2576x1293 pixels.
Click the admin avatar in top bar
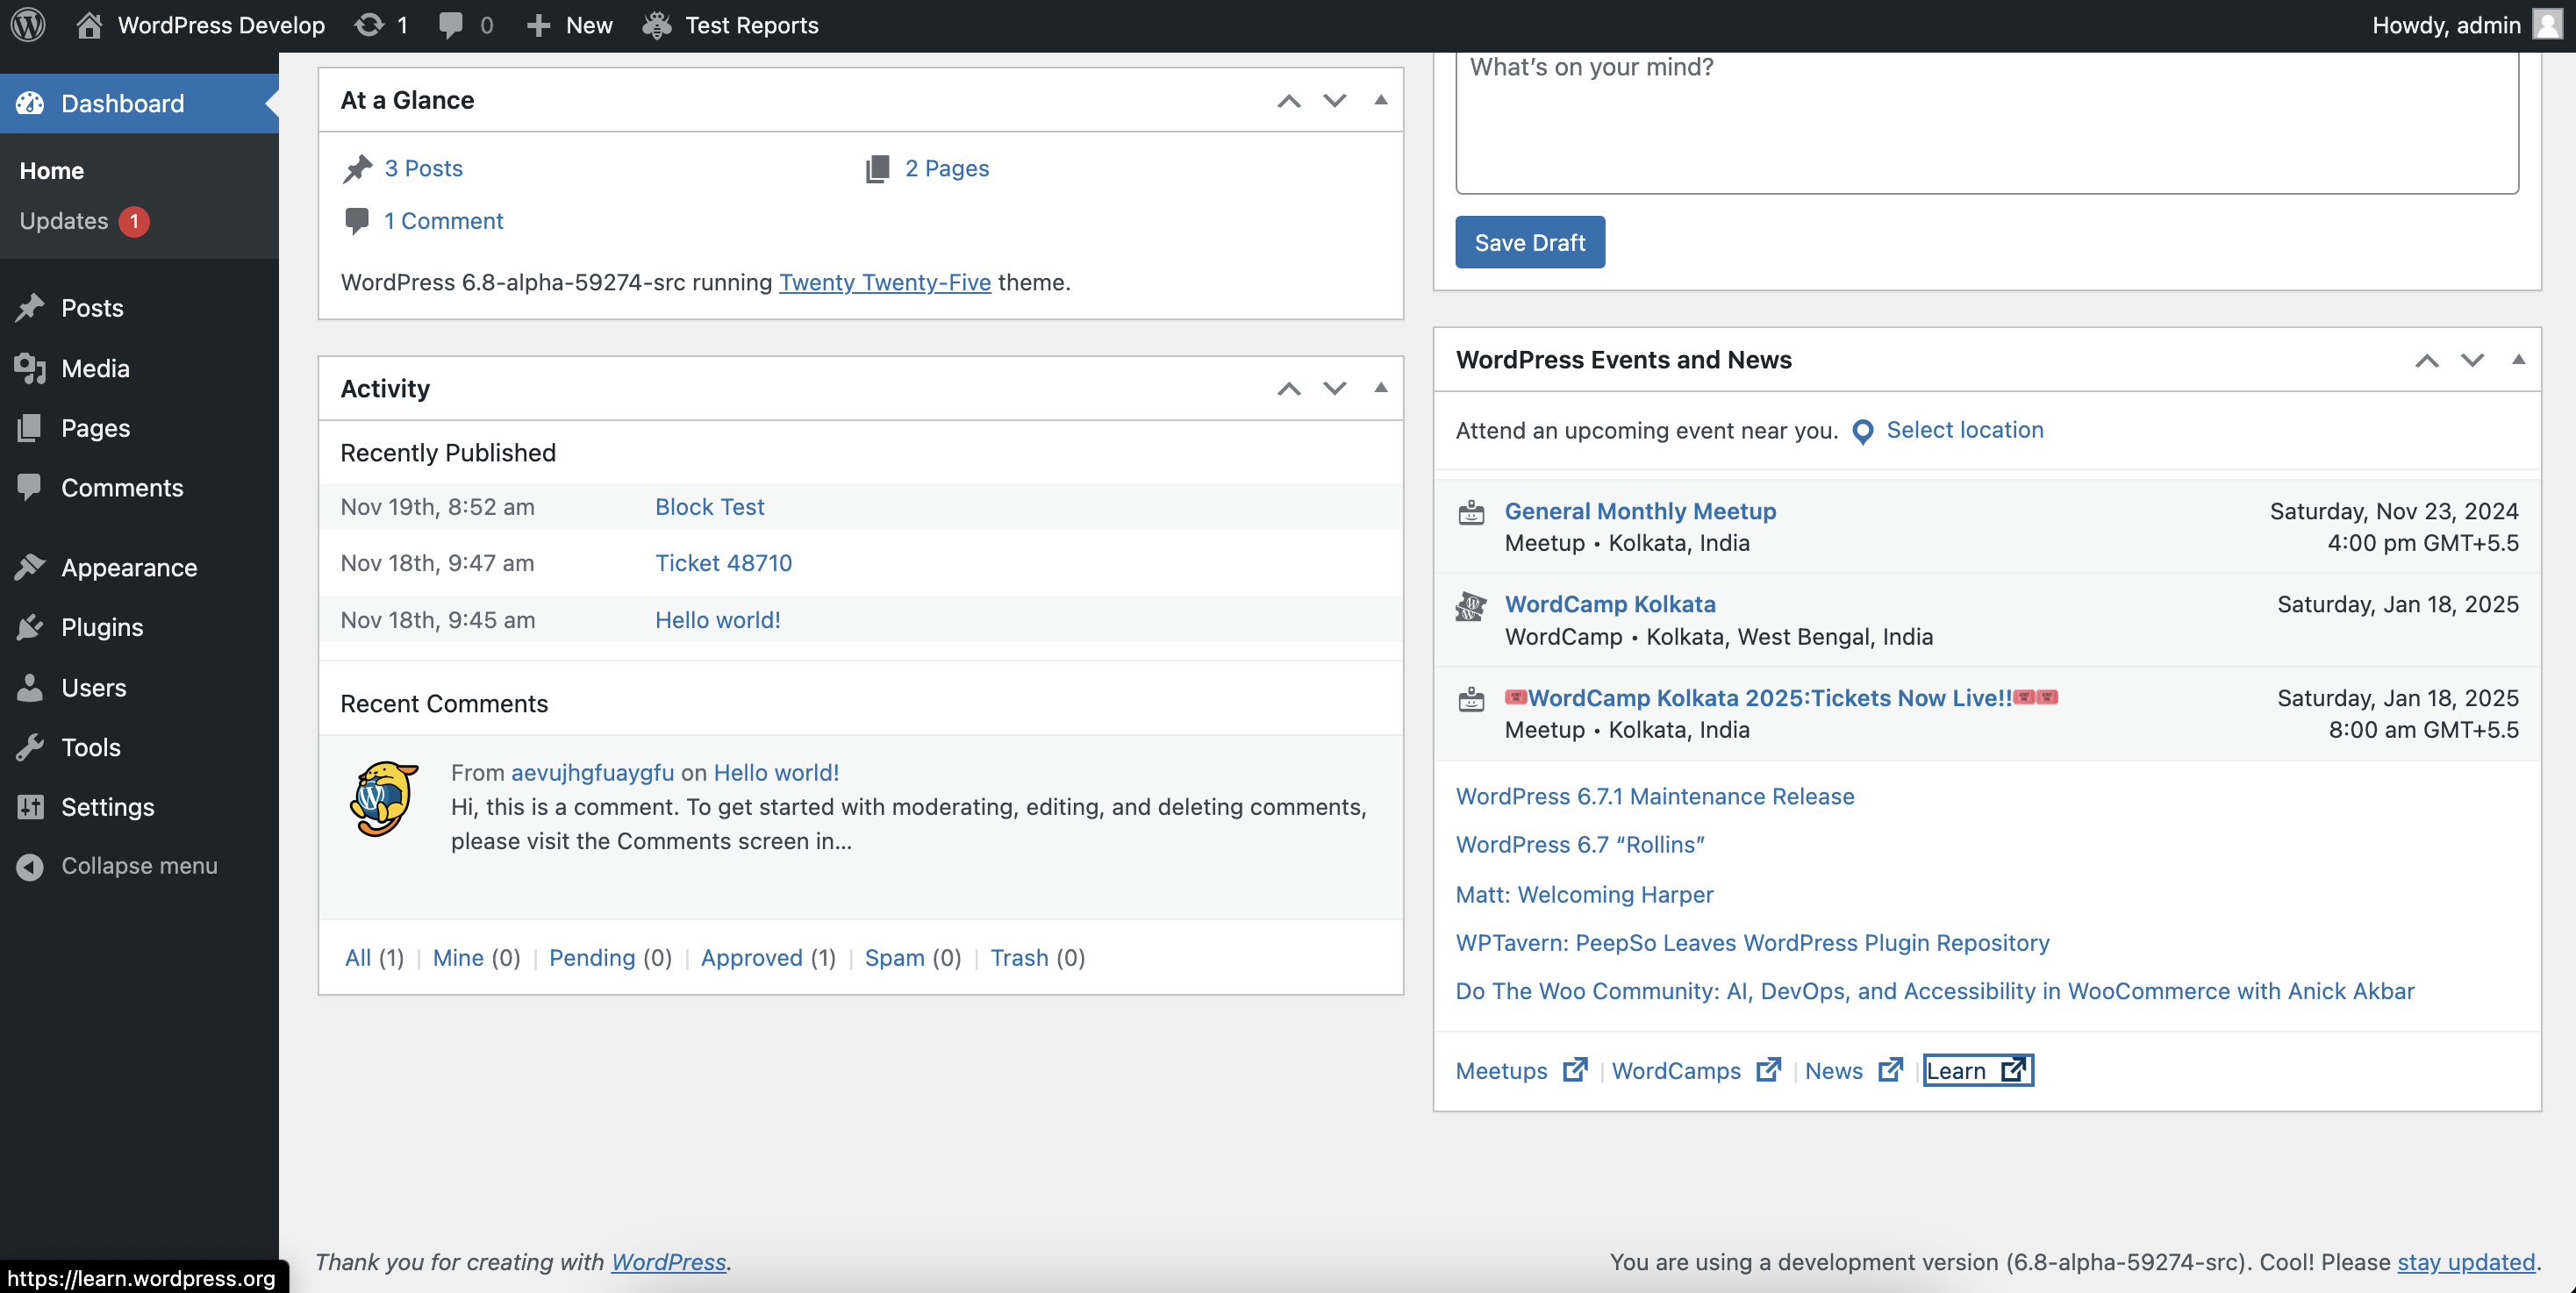click(2548, 25)
